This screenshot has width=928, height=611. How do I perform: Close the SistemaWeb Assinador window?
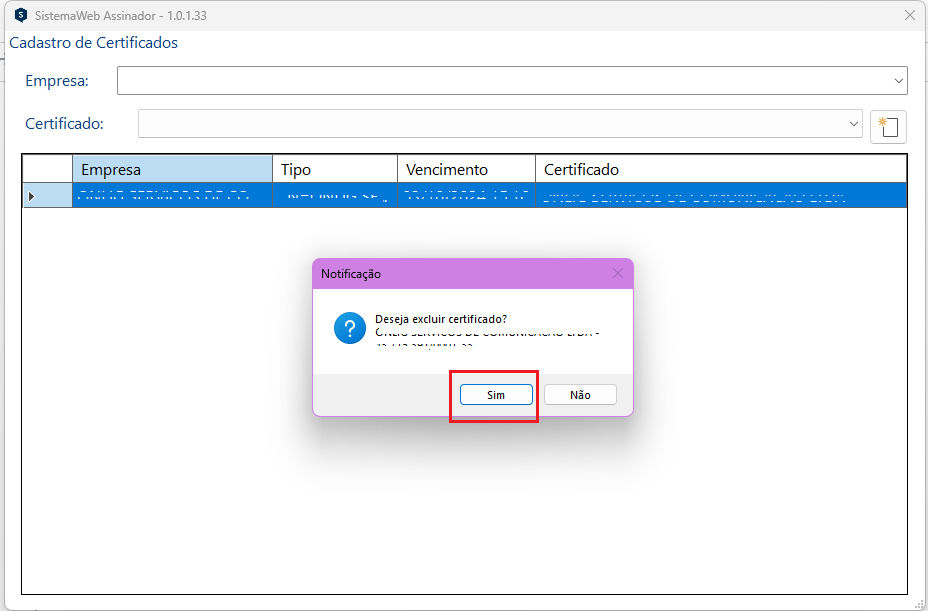(909, 16)
